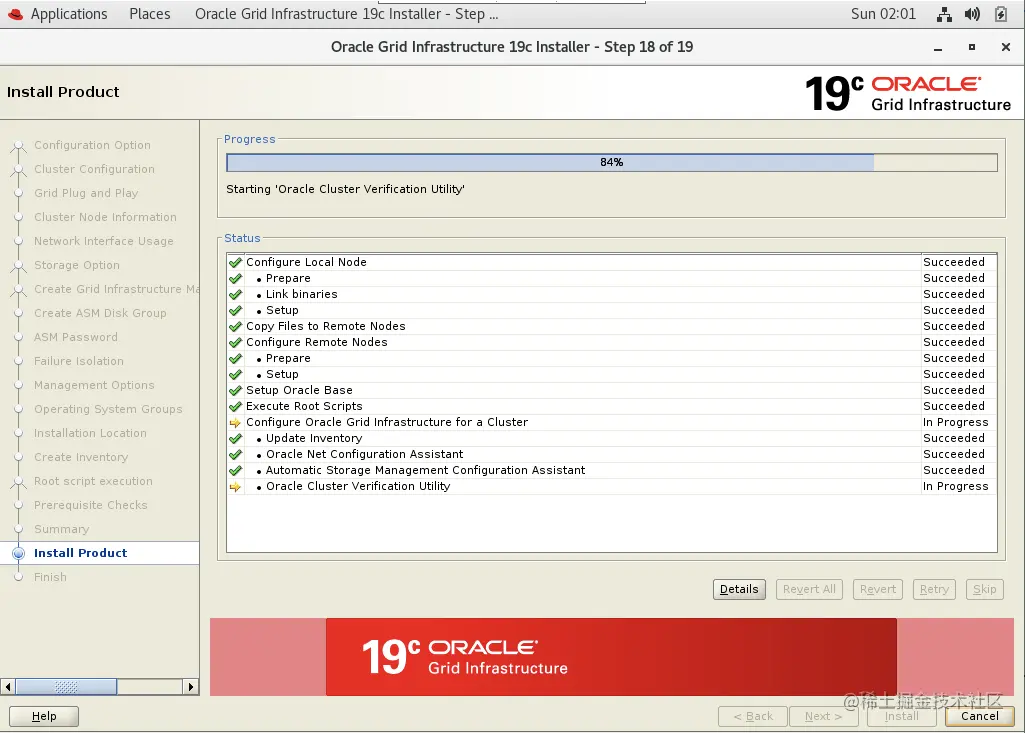Select the Prerequisite Checks step
The height and width of the screenshot is (733, 1025).
90,505
